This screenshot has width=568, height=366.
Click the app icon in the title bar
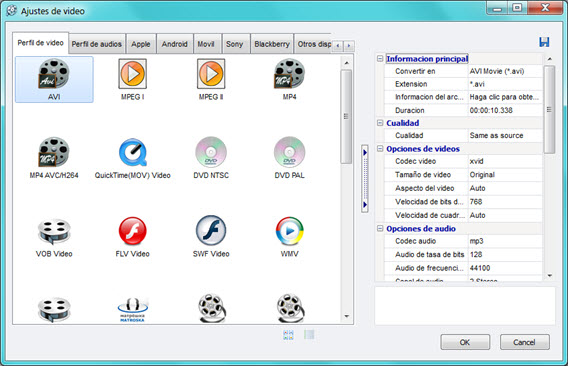[x=12, y=11]
